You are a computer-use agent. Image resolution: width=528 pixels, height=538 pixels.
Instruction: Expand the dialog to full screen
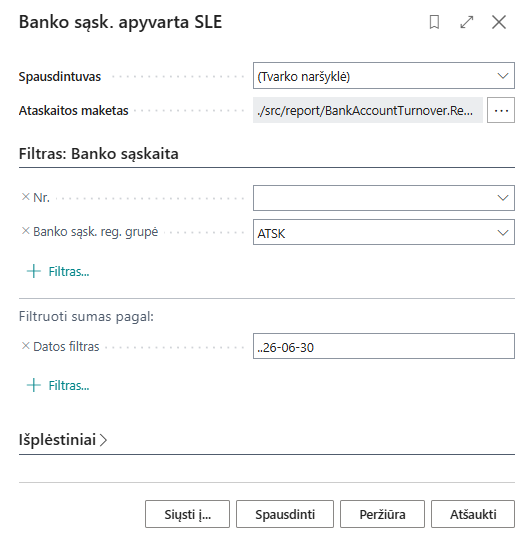[x=467, y=22]
